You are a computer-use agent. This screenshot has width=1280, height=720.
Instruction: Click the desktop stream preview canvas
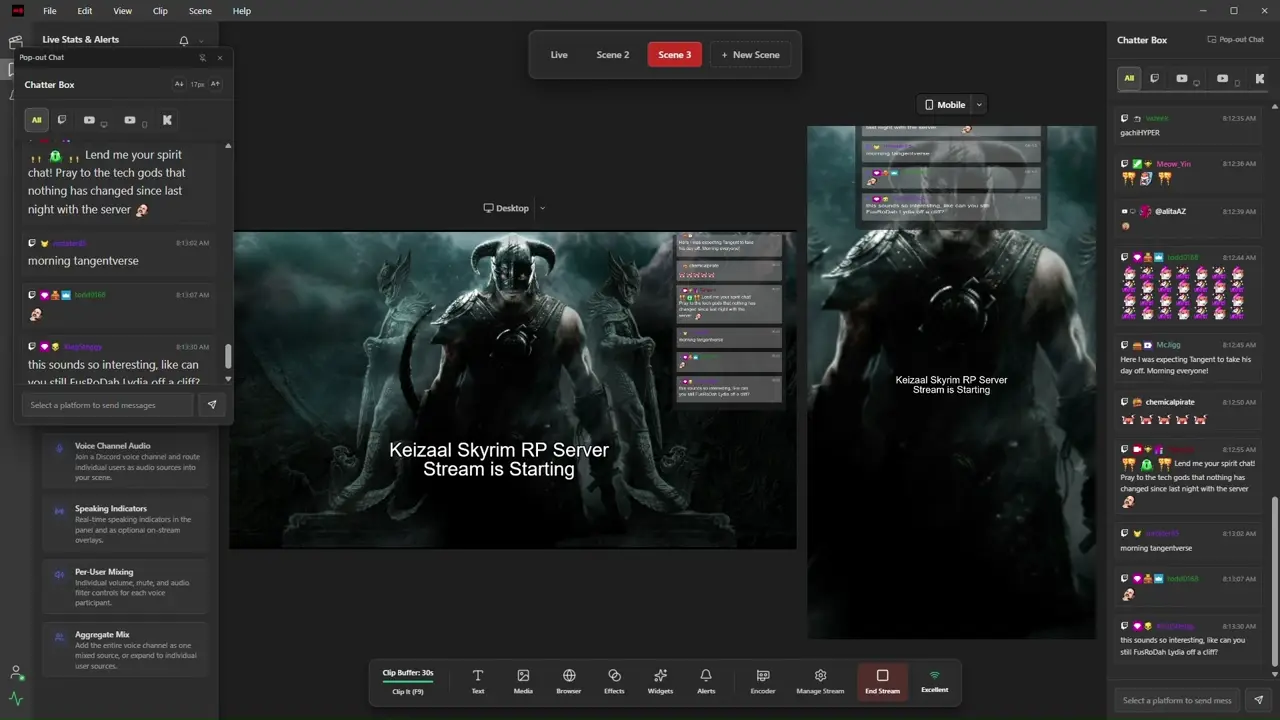tap(513, 390)
